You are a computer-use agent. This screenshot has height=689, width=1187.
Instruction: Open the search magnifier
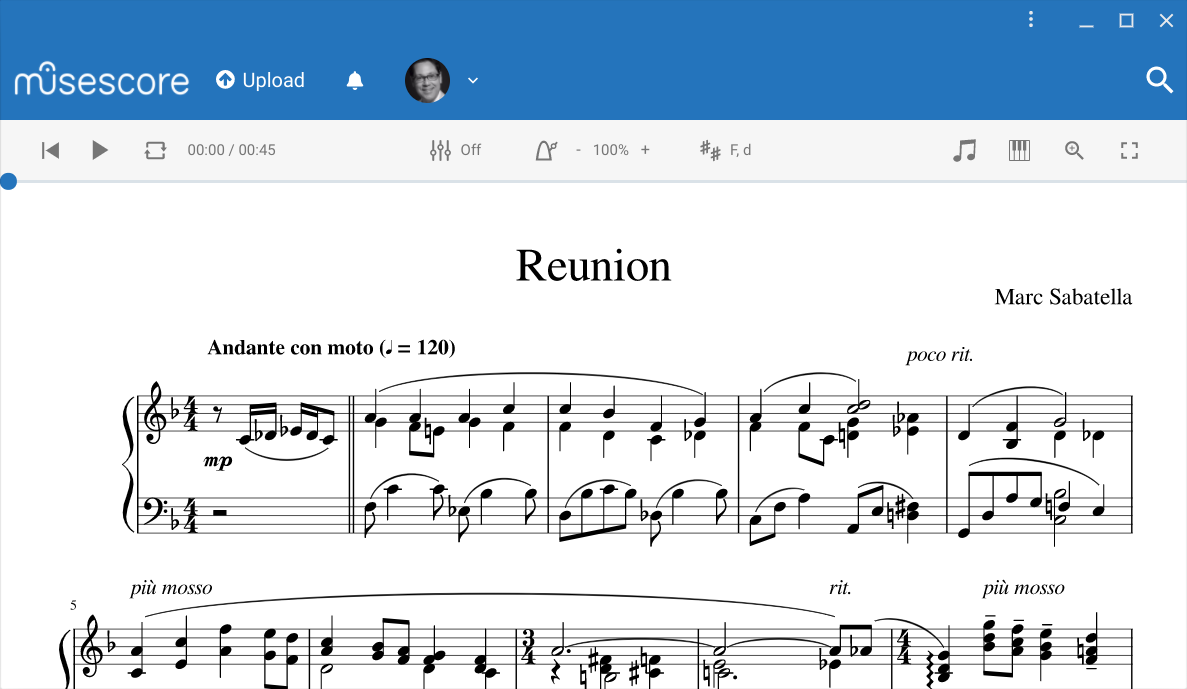(1159, 79)
